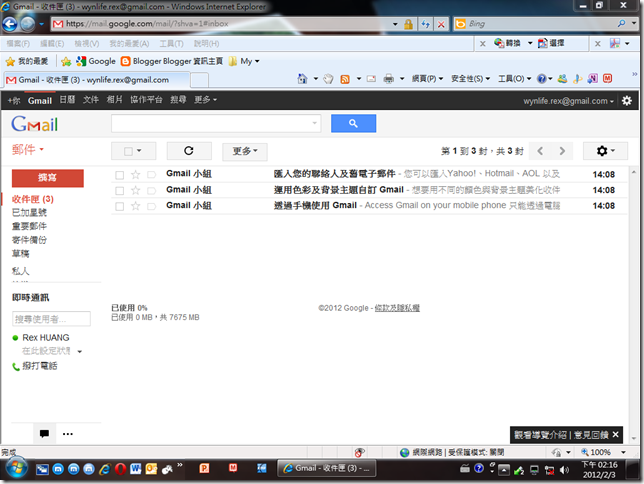Click IE back navigation button

pyautogui.click(x=10, y=24)
